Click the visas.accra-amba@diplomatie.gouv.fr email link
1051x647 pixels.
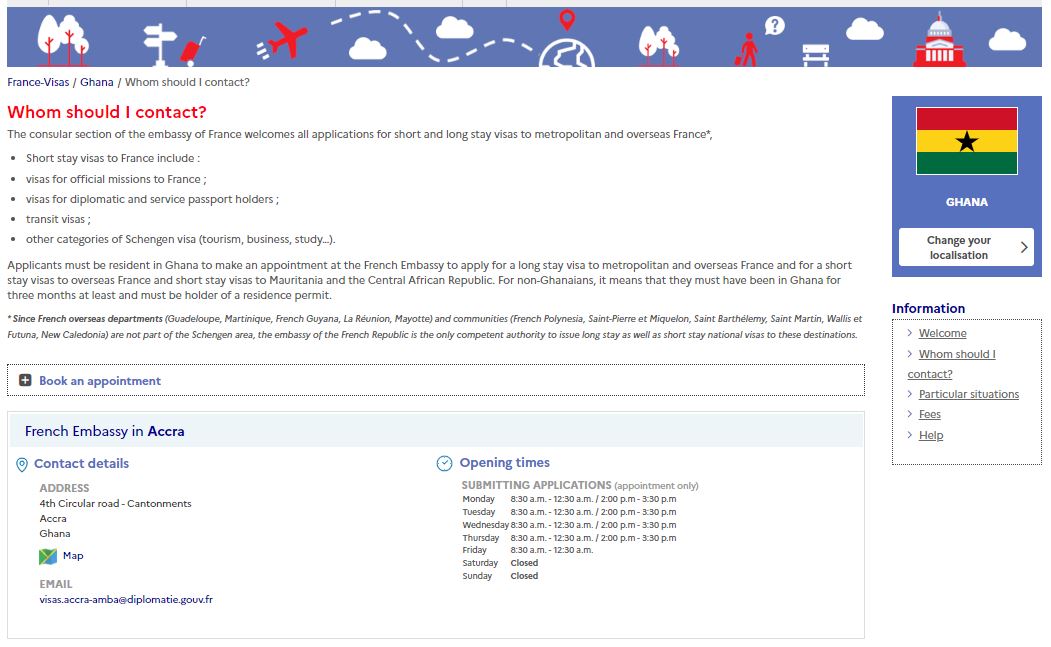126,599
